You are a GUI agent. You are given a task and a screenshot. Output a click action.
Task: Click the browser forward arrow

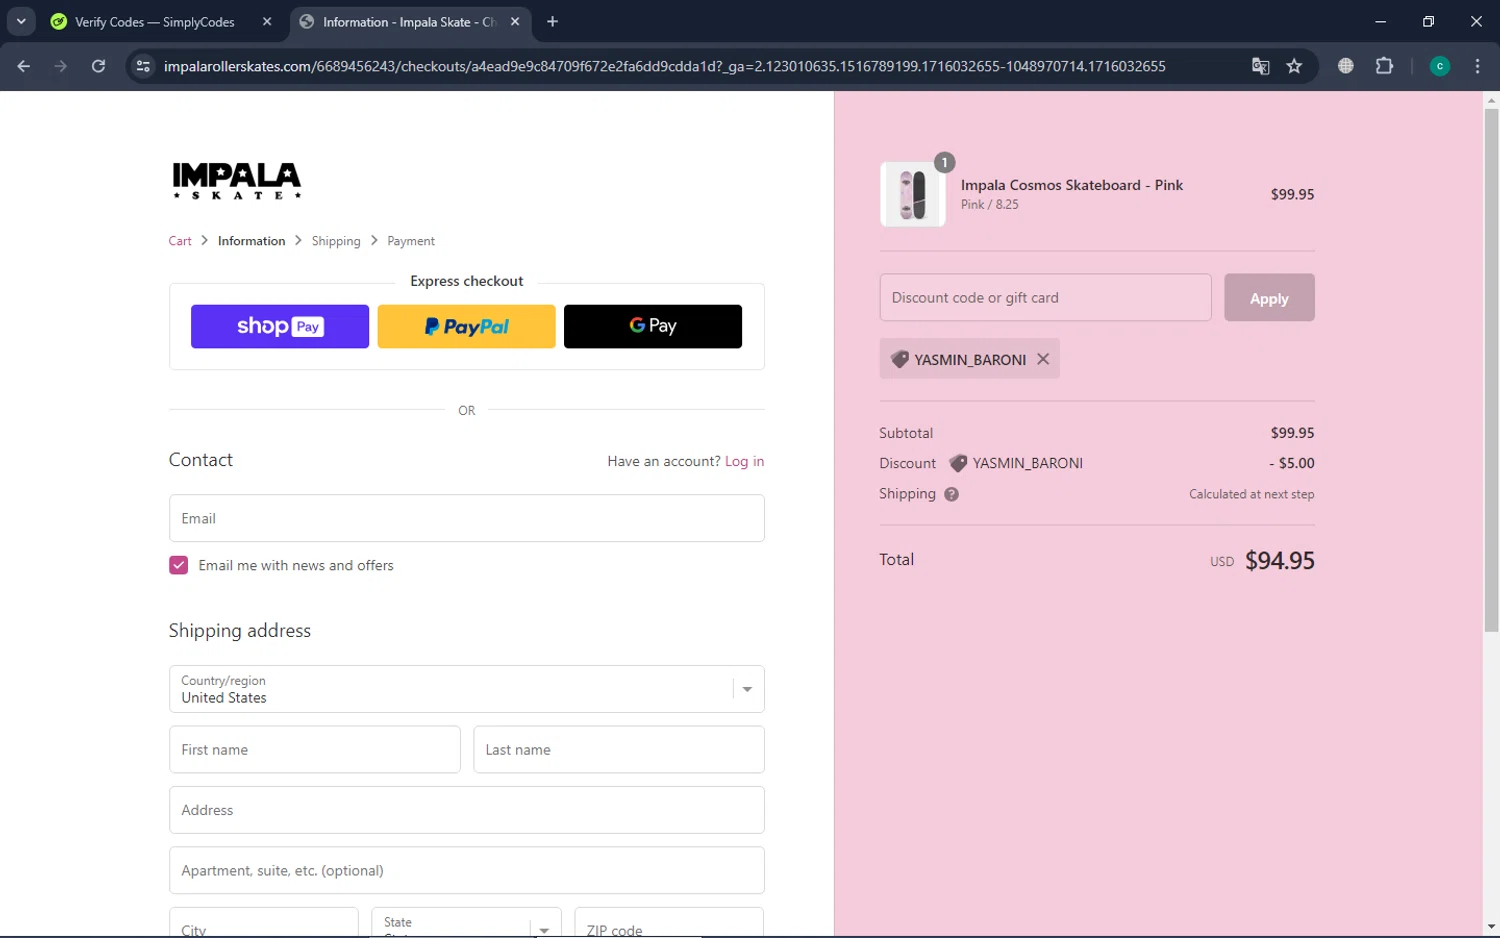click(61, 66)
